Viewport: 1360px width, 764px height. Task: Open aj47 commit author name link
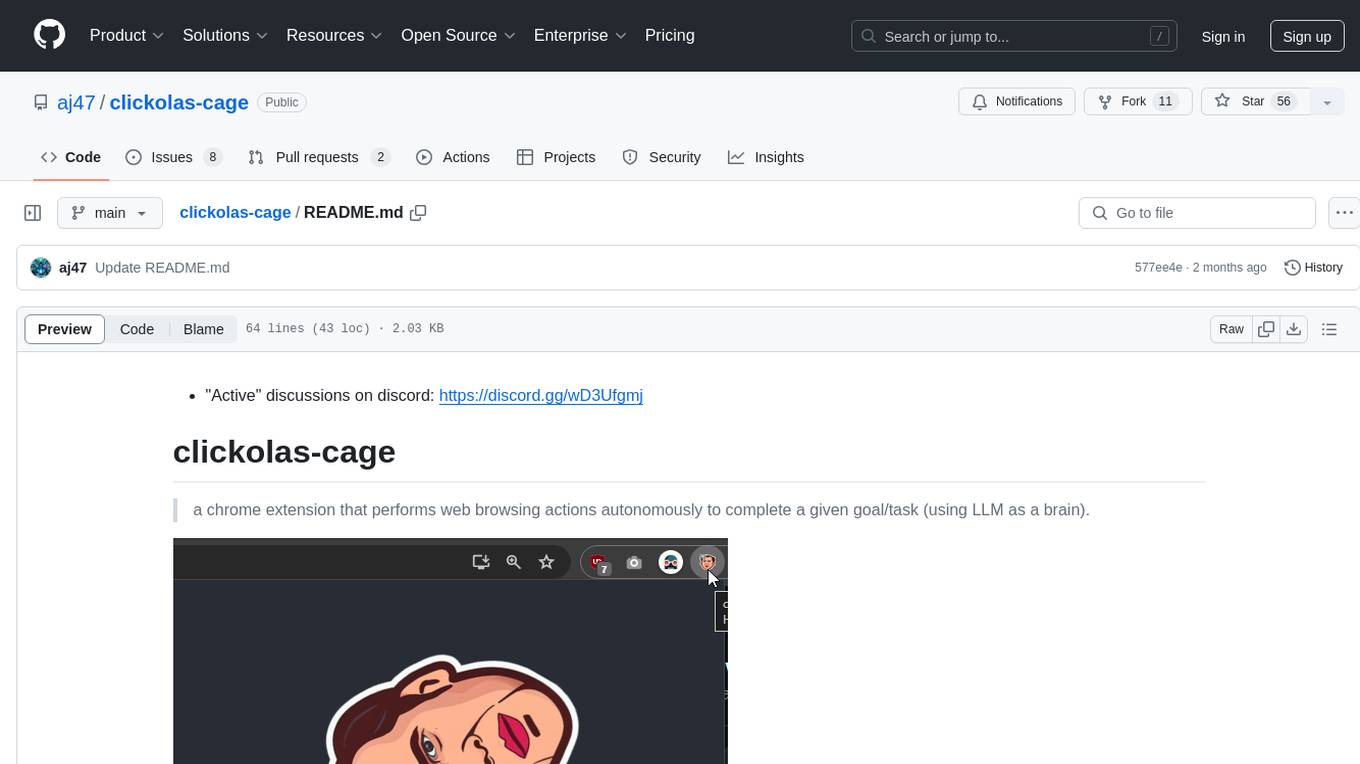tap(73, 267)
